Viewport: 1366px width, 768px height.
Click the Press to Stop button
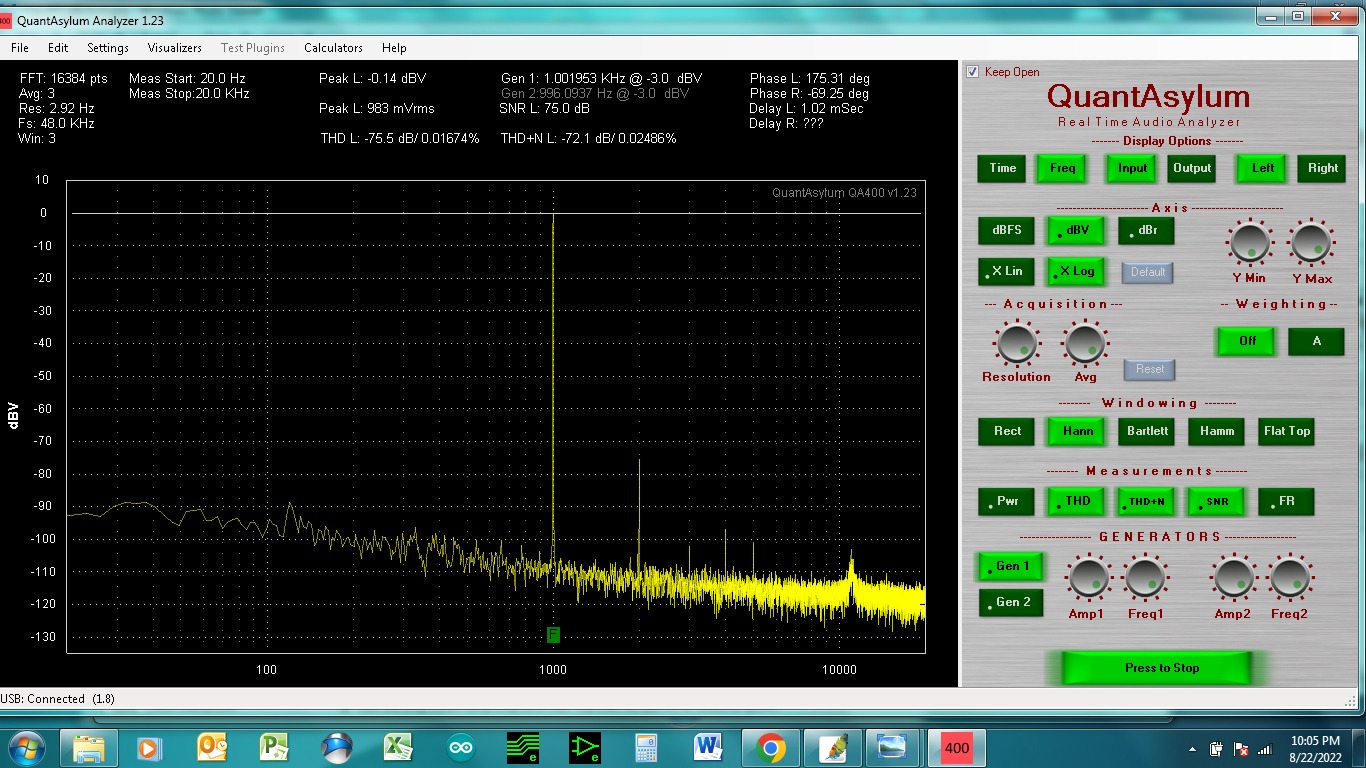tap(1157, 668)
